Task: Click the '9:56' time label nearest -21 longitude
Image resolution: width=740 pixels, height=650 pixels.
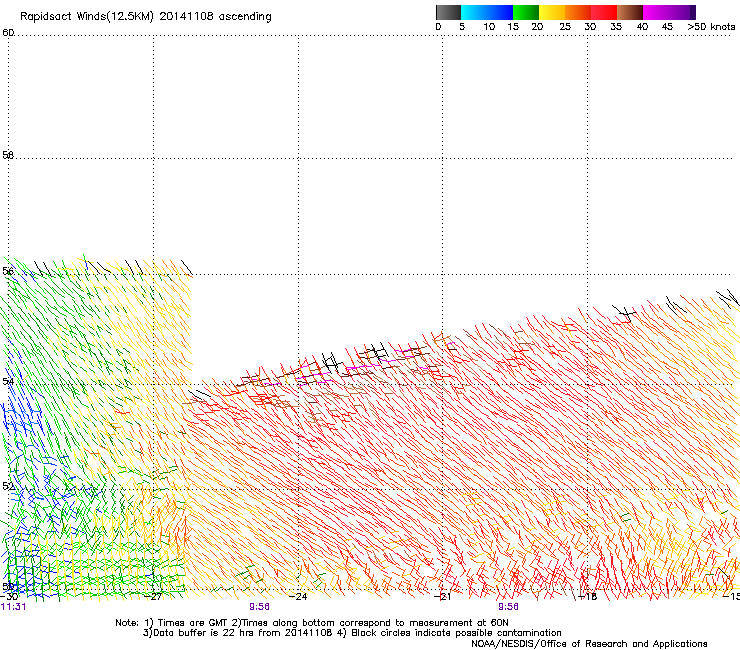Action: tap(508, 607)
